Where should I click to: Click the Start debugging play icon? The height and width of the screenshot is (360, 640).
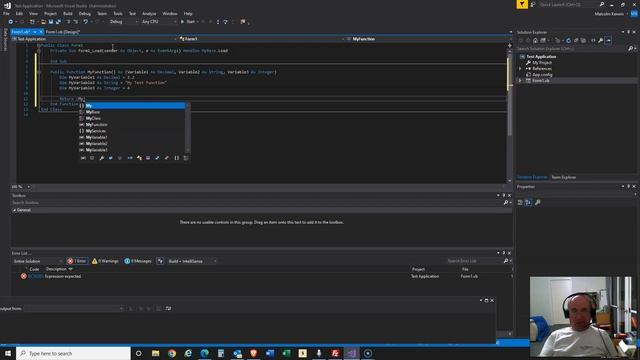182,22
